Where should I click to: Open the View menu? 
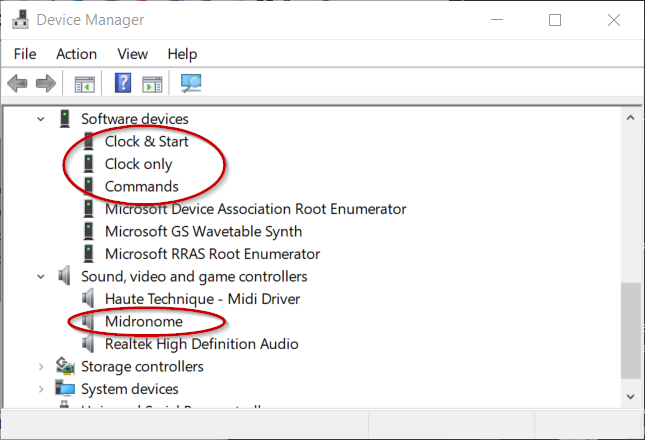click(x=132, y=54)
